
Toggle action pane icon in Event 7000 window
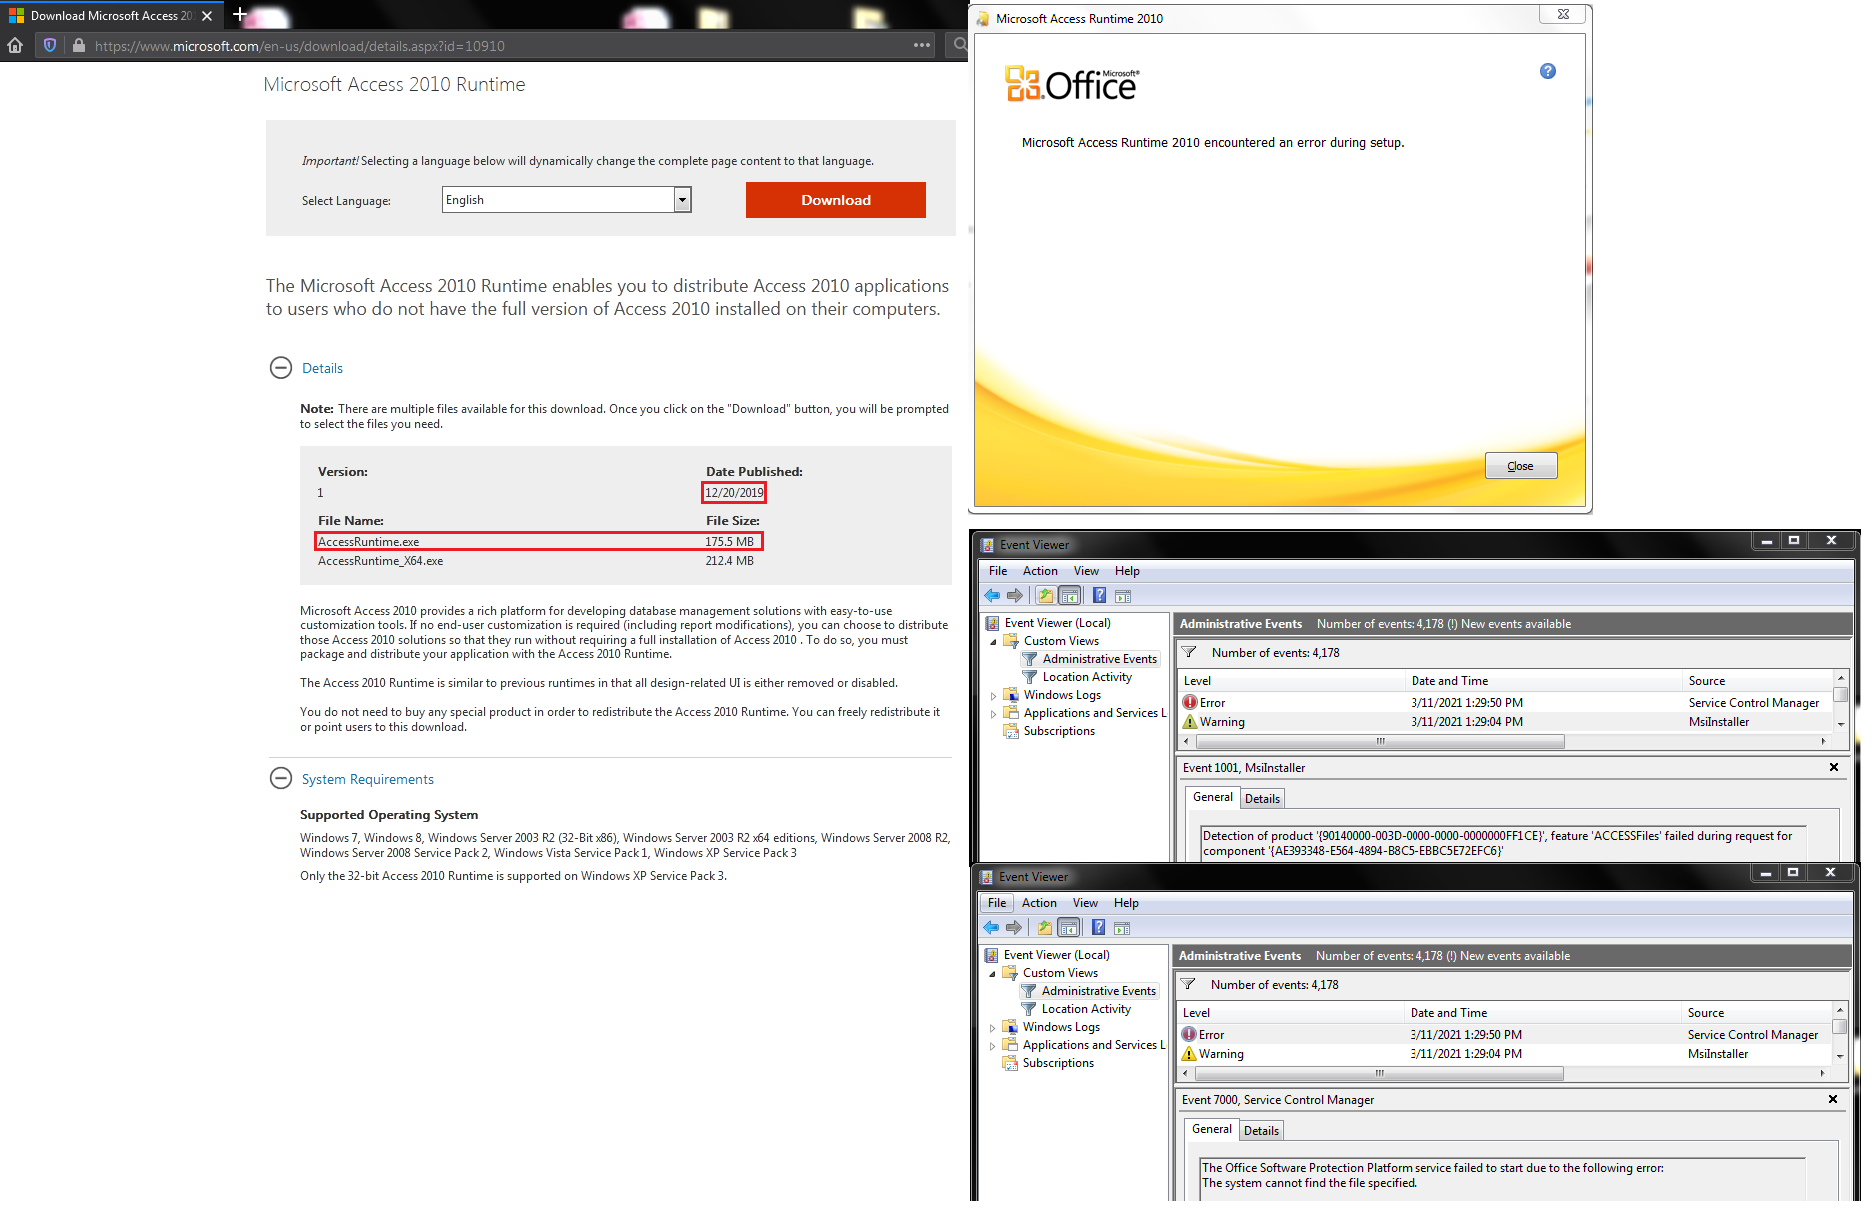click(x=1122, y=928)
